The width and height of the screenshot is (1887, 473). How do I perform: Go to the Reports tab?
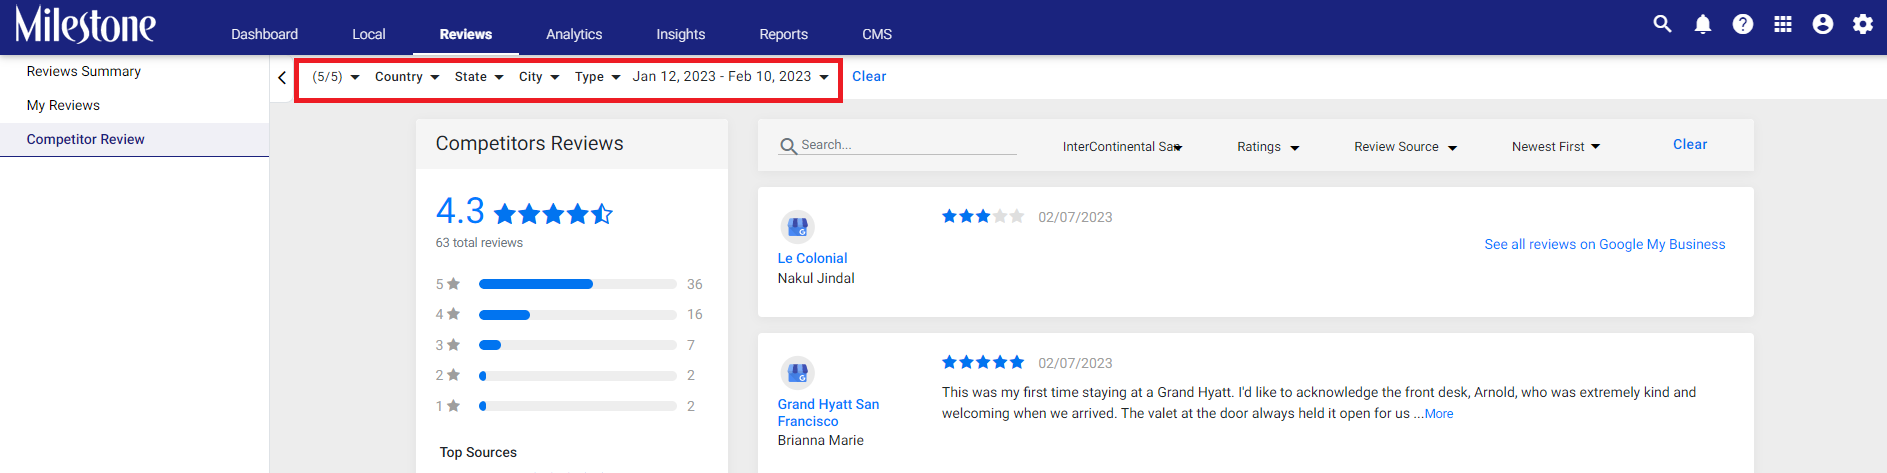point(783,34)
